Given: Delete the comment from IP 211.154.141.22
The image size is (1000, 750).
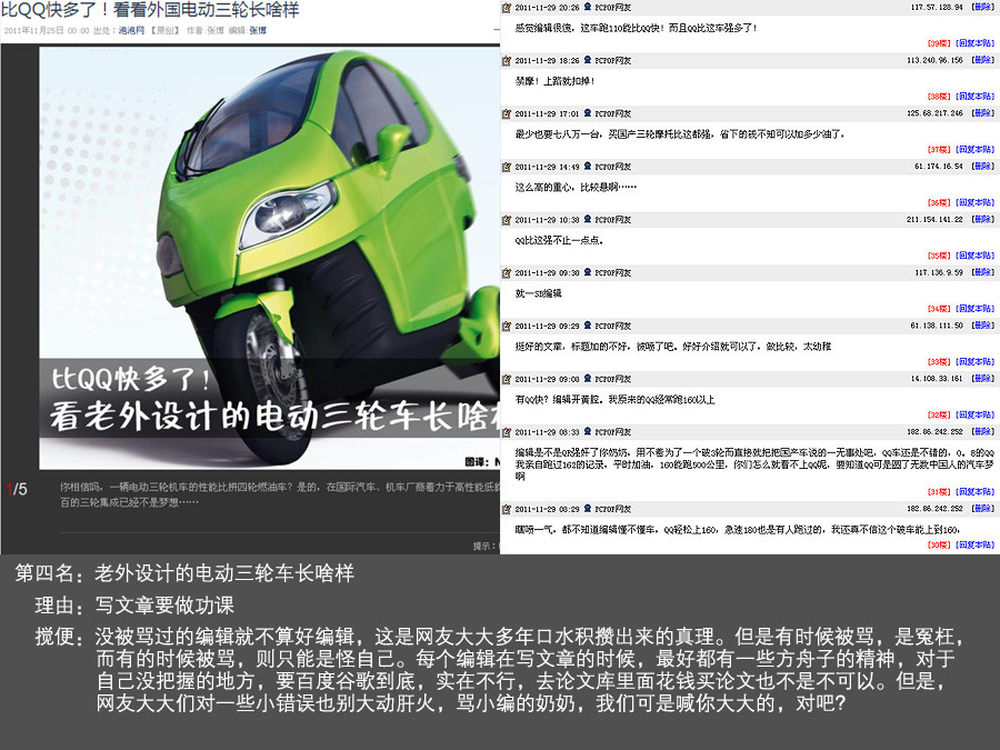Looking at the screenshot, I should tap(983, 219).
